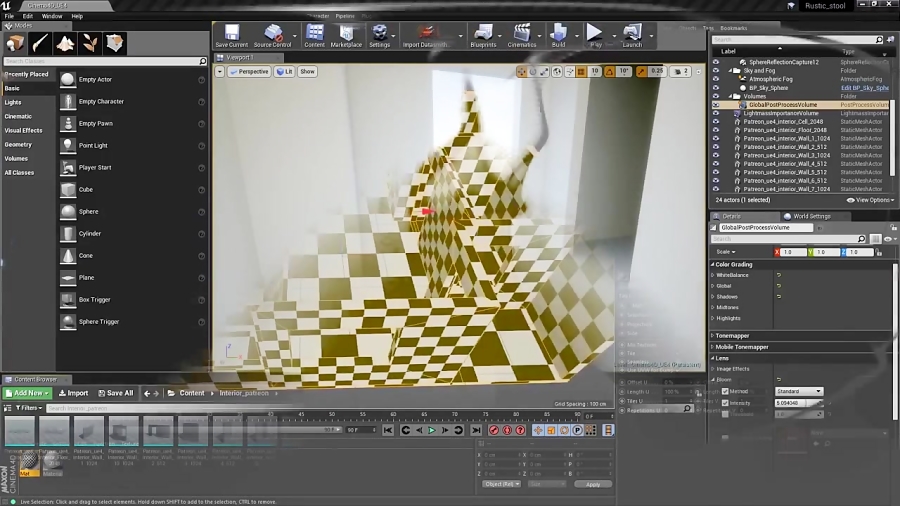Viewport: 900px width, 506px height.
Task: Open the File menu
Action: [x=9, y=16]
